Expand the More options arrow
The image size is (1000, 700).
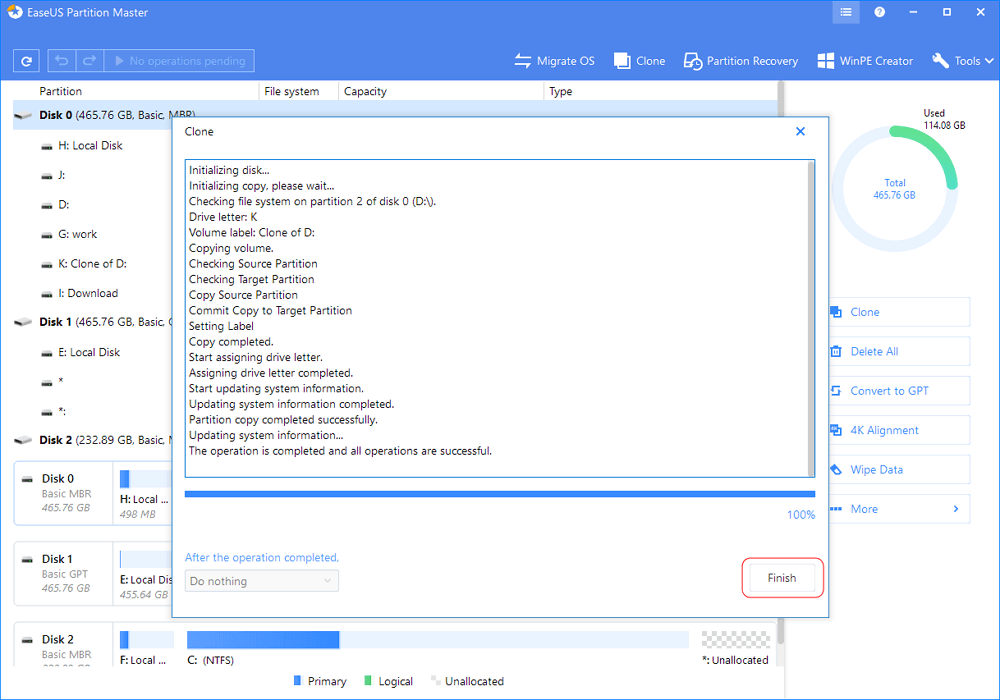(x=955, y=509)
